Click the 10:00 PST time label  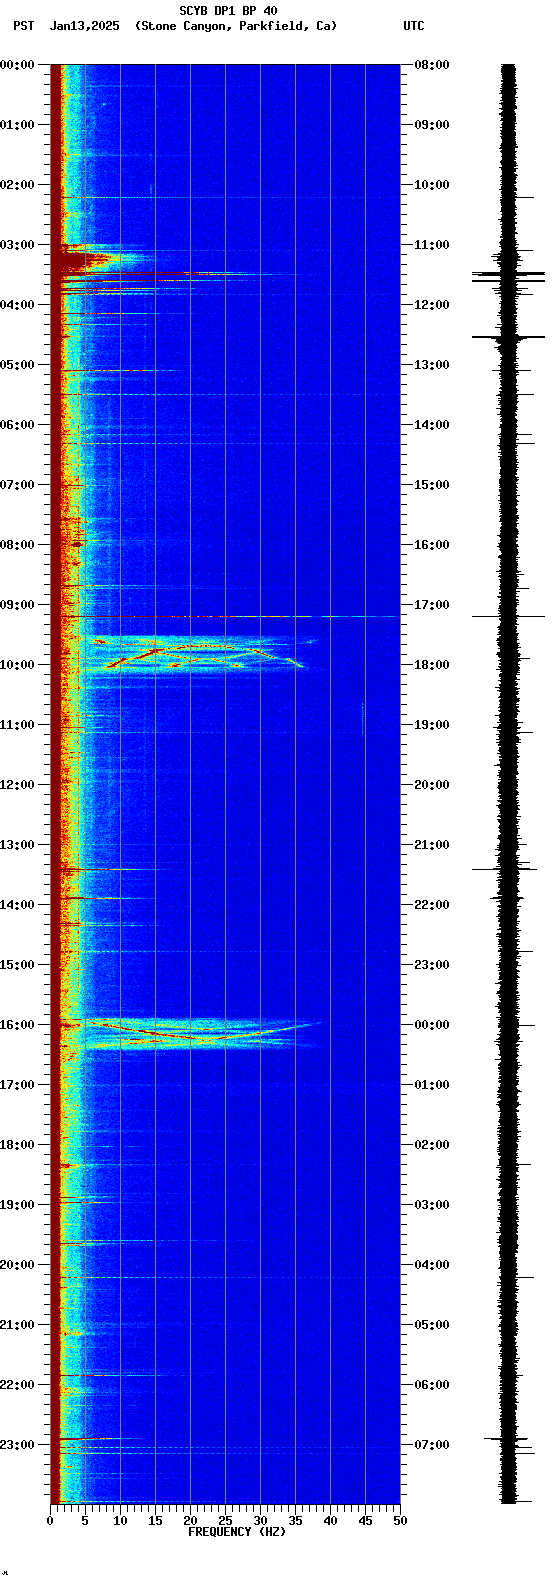pyautogui.click(x=17, y=665)
